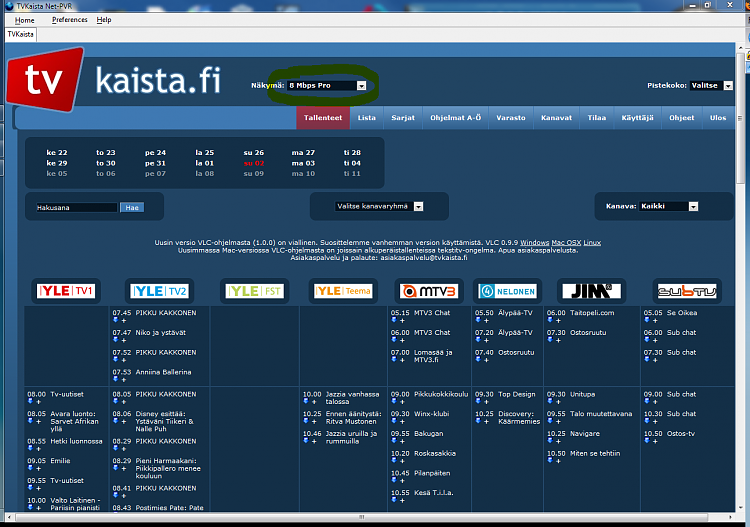Click plus icon under 10.50 Ostos-tv
Screen dimensions: 750x527
[x=655, y=441]
